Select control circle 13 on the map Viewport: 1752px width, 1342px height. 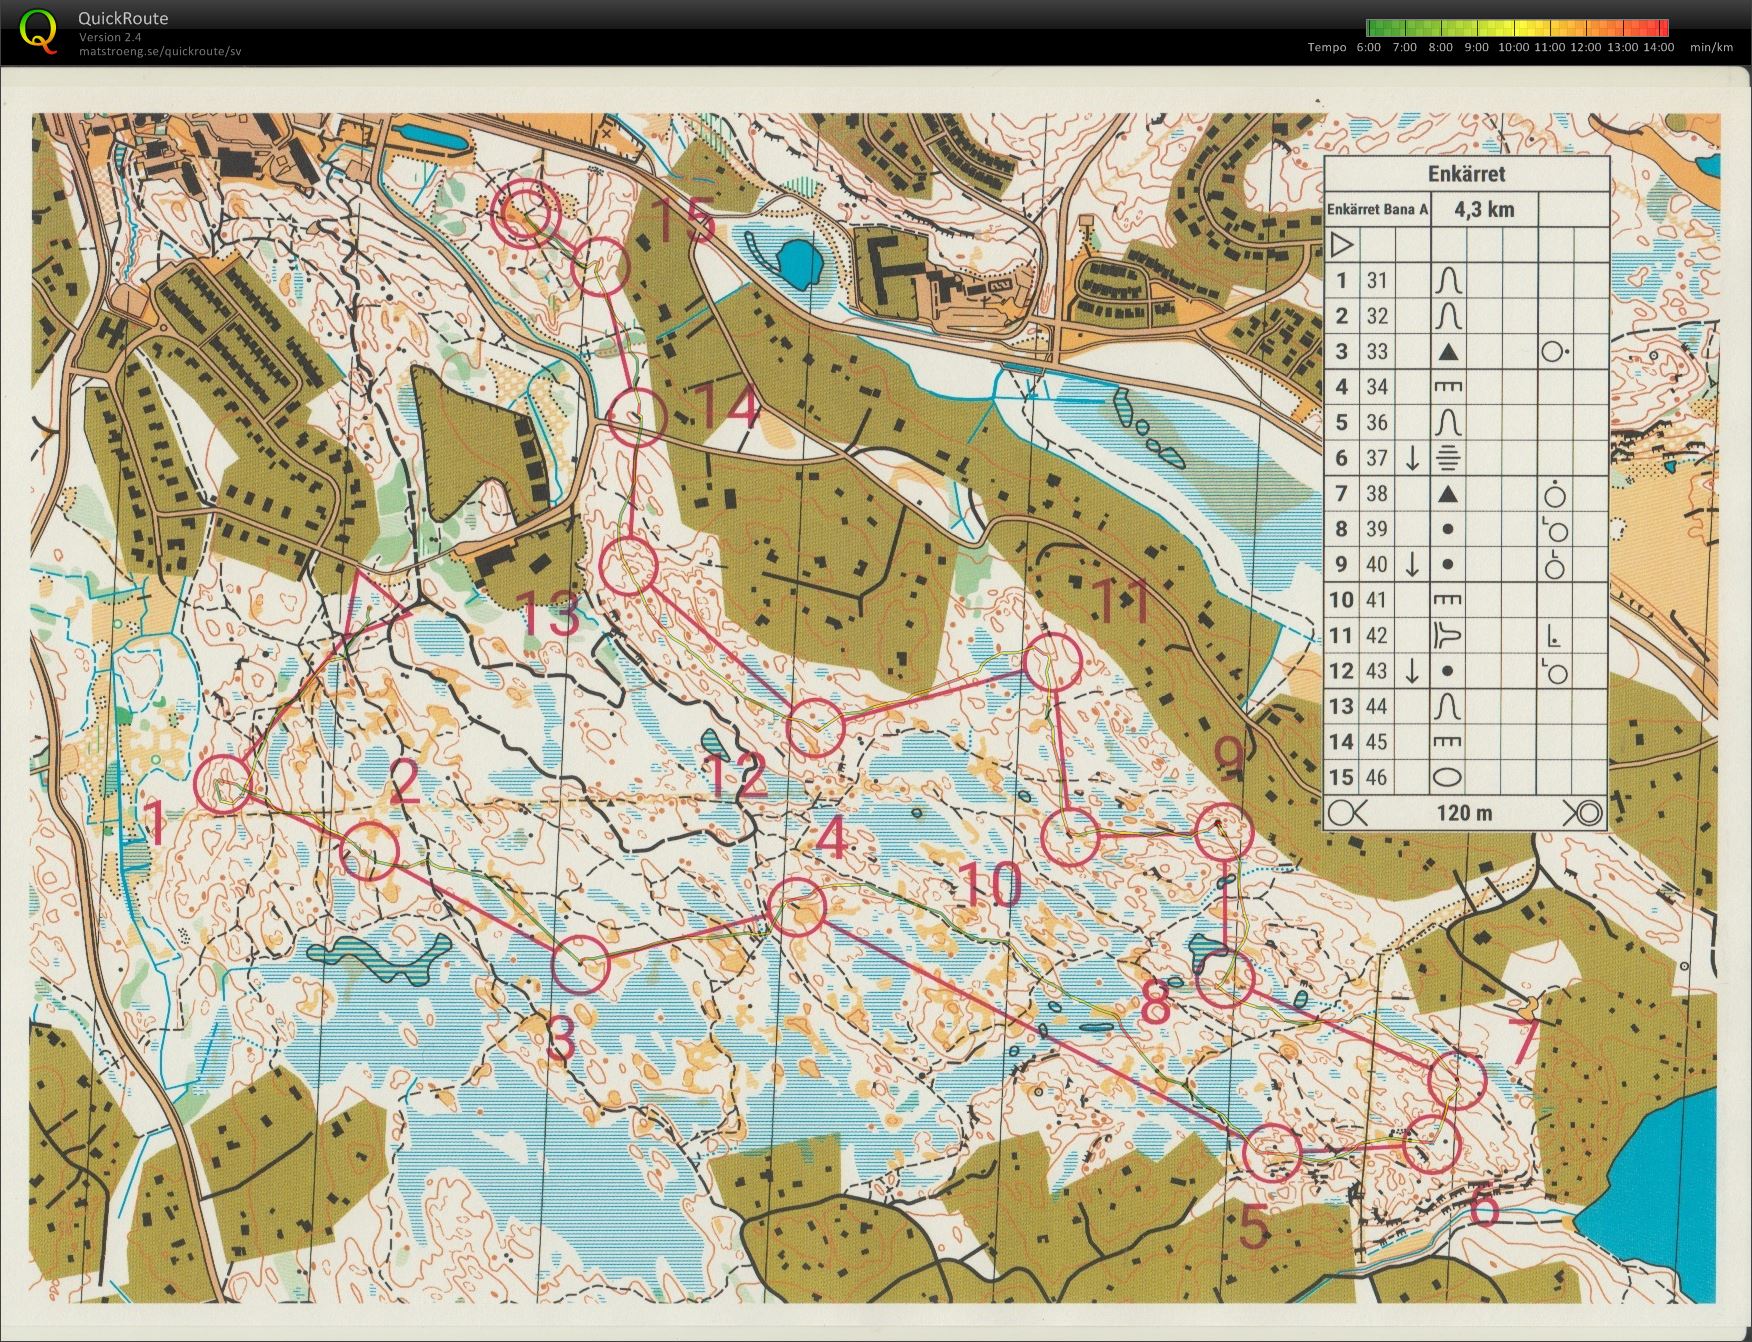pyautogui.click(x=628, y=566)
